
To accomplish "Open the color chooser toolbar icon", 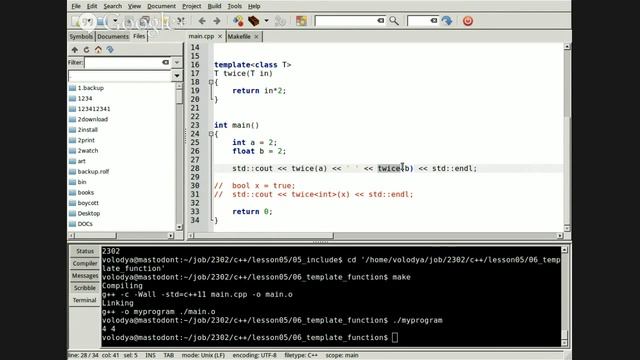I will click(x=302, y=21).
